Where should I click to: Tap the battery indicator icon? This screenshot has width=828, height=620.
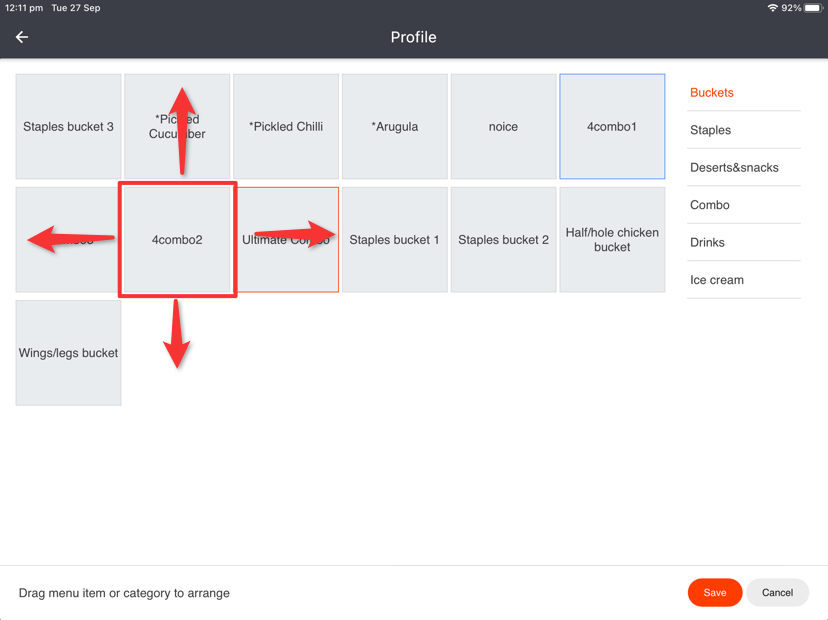(812, 8)
